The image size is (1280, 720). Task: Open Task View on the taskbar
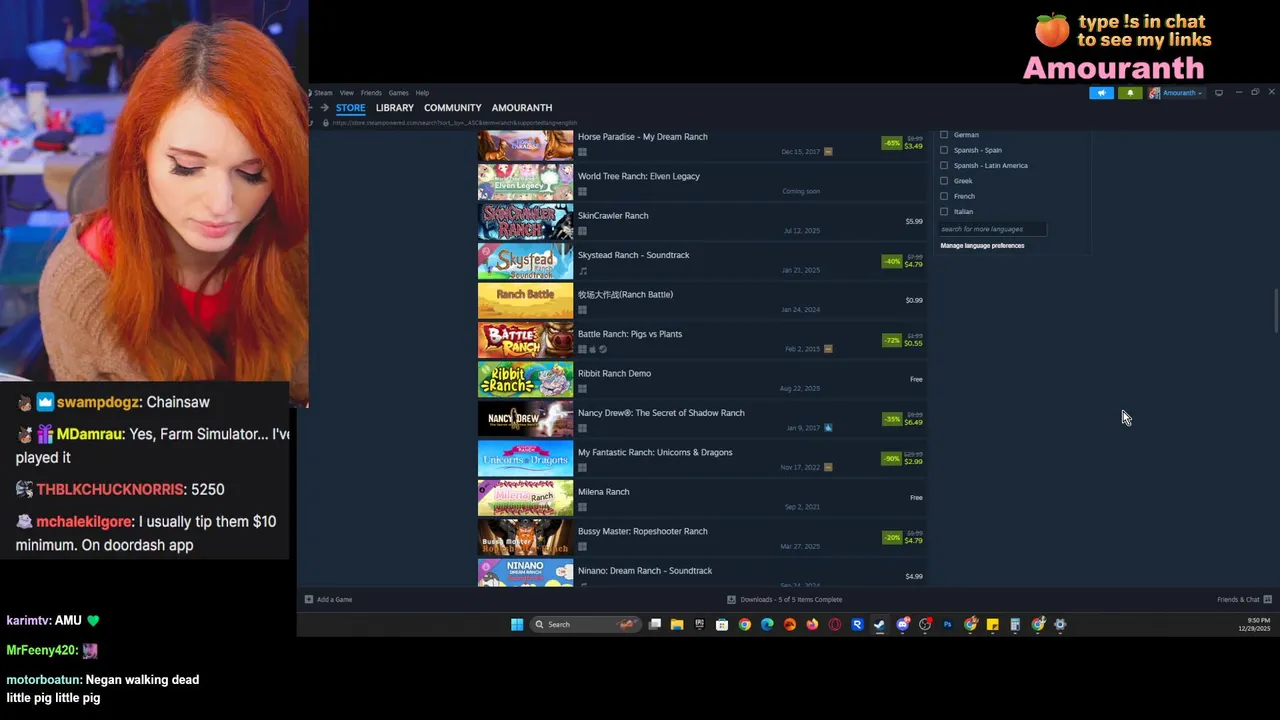[x=655, y=624]
